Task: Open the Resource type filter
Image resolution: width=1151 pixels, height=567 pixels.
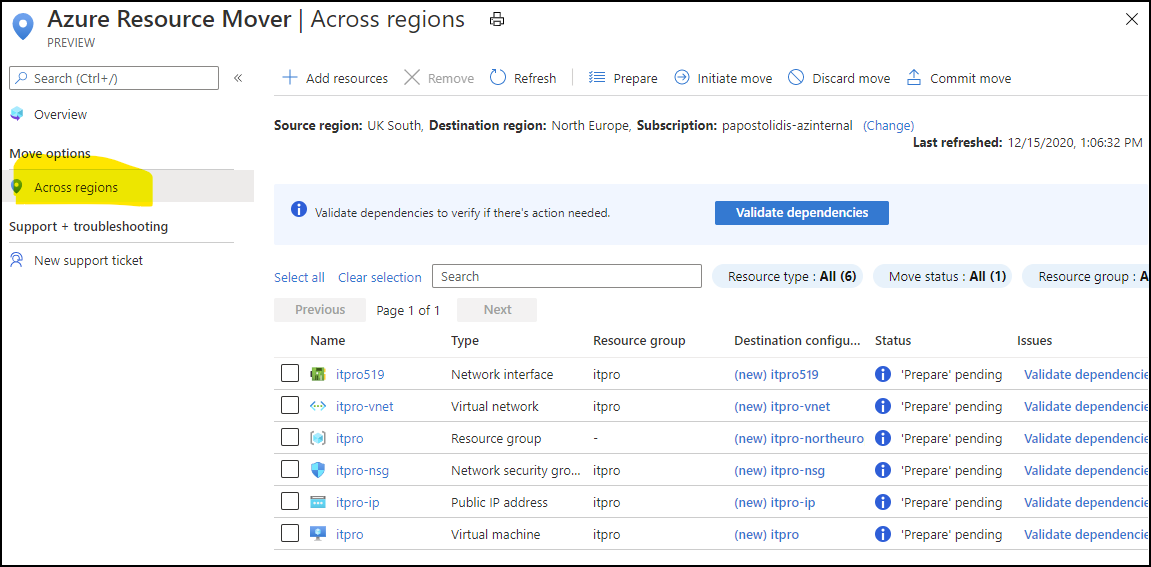Action: (x=791, y=277)
